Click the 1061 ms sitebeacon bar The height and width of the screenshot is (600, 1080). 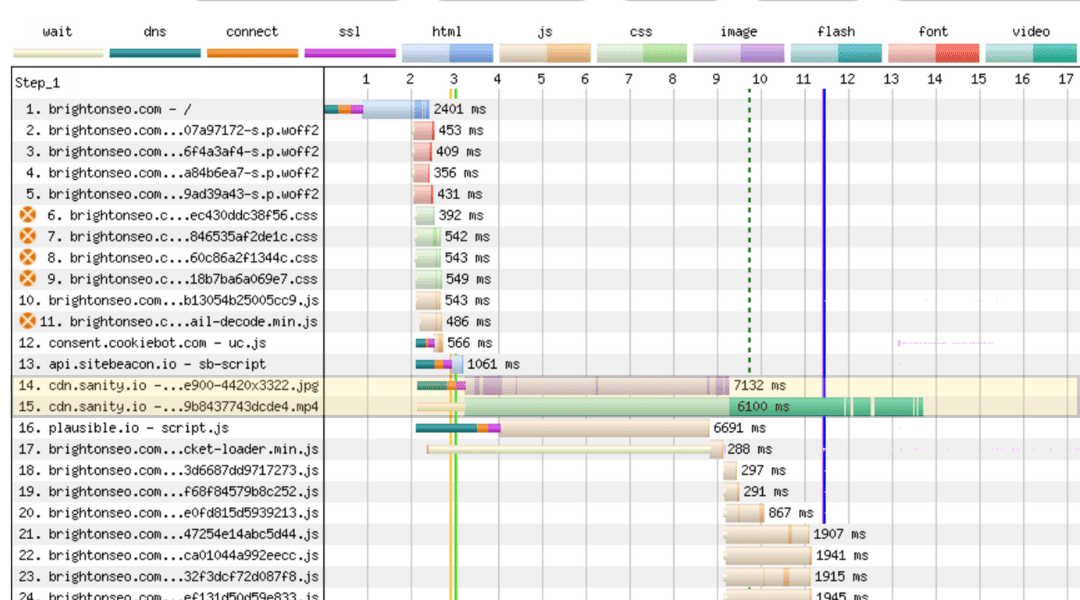click(439, 364)
